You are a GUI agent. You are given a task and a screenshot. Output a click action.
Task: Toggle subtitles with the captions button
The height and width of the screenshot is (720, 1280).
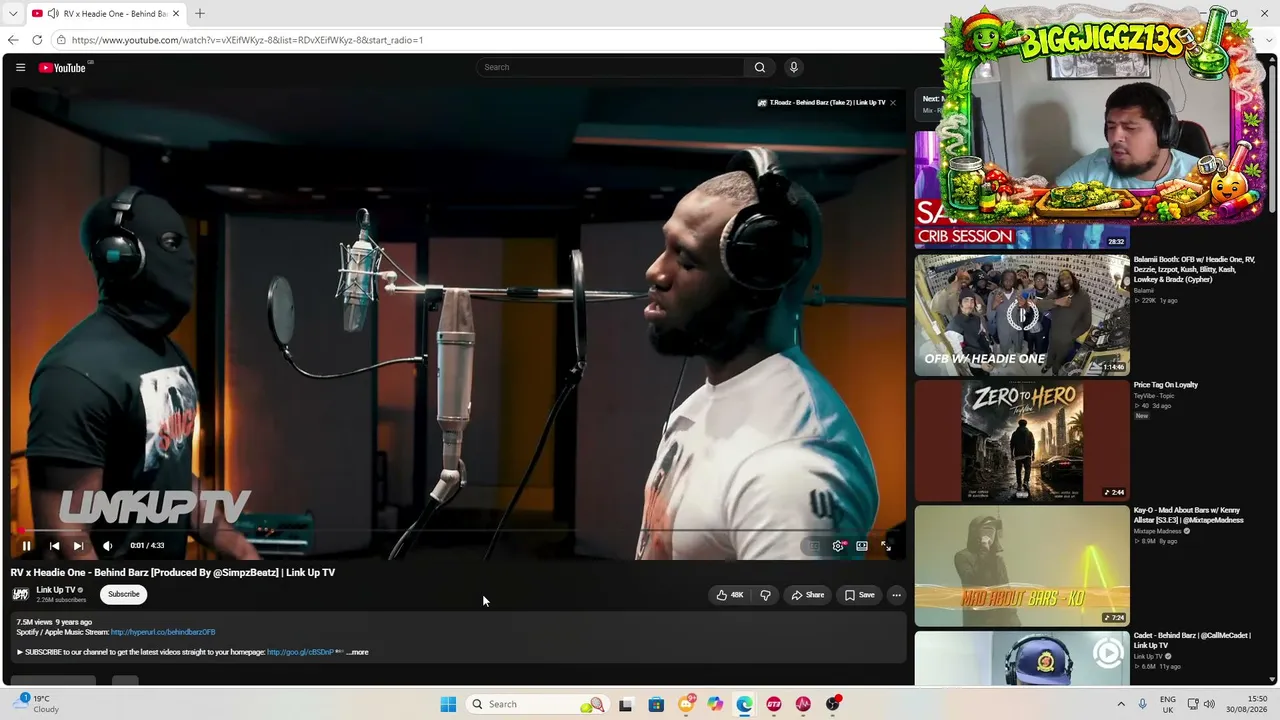[814, 546]
